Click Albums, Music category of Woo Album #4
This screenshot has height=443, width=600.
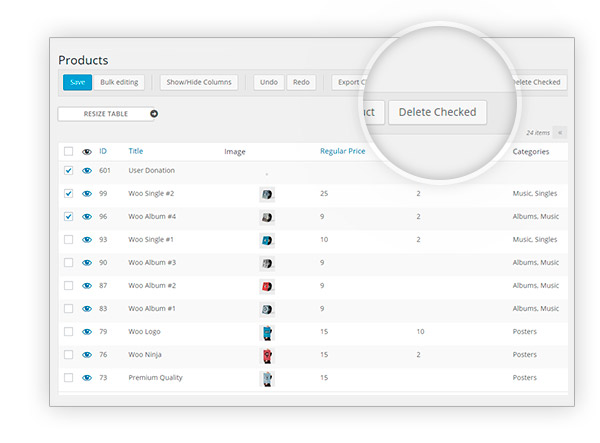(536, 217)
